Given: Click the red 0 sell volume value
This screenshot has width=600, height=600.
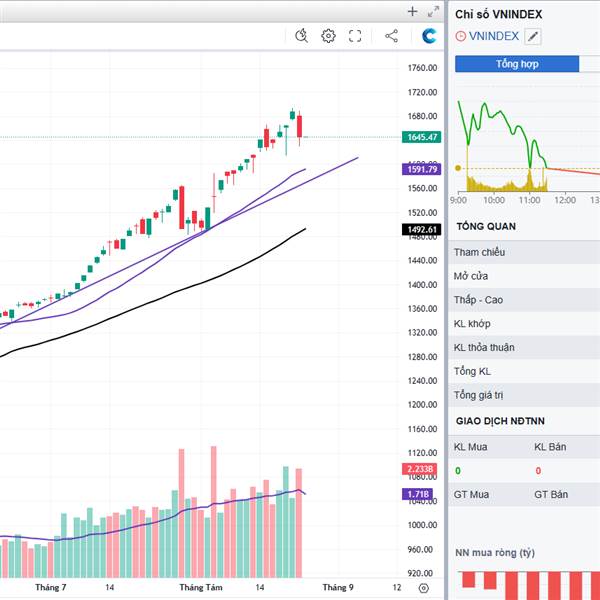Looking at the screenshot, I should point(538,471).
